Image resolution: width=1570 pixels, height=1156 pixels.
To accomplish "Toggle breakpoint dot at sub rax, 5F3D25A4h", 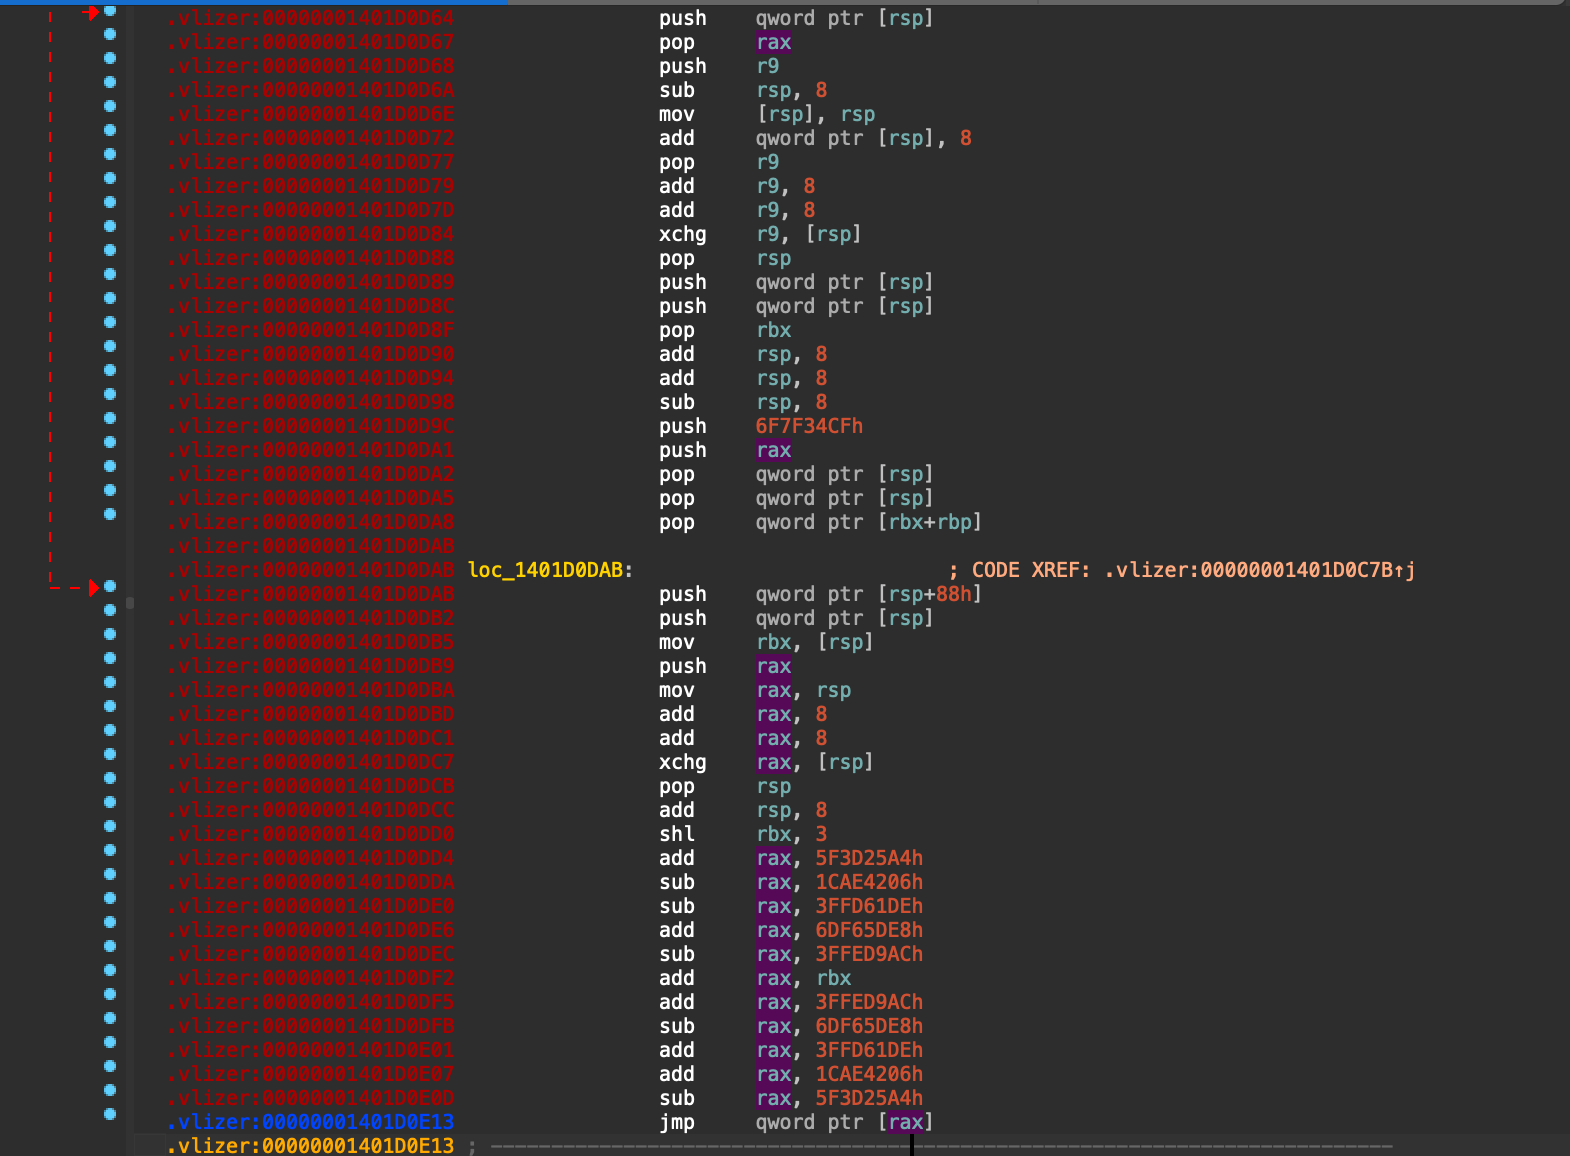I will [x=110, y=1090].
